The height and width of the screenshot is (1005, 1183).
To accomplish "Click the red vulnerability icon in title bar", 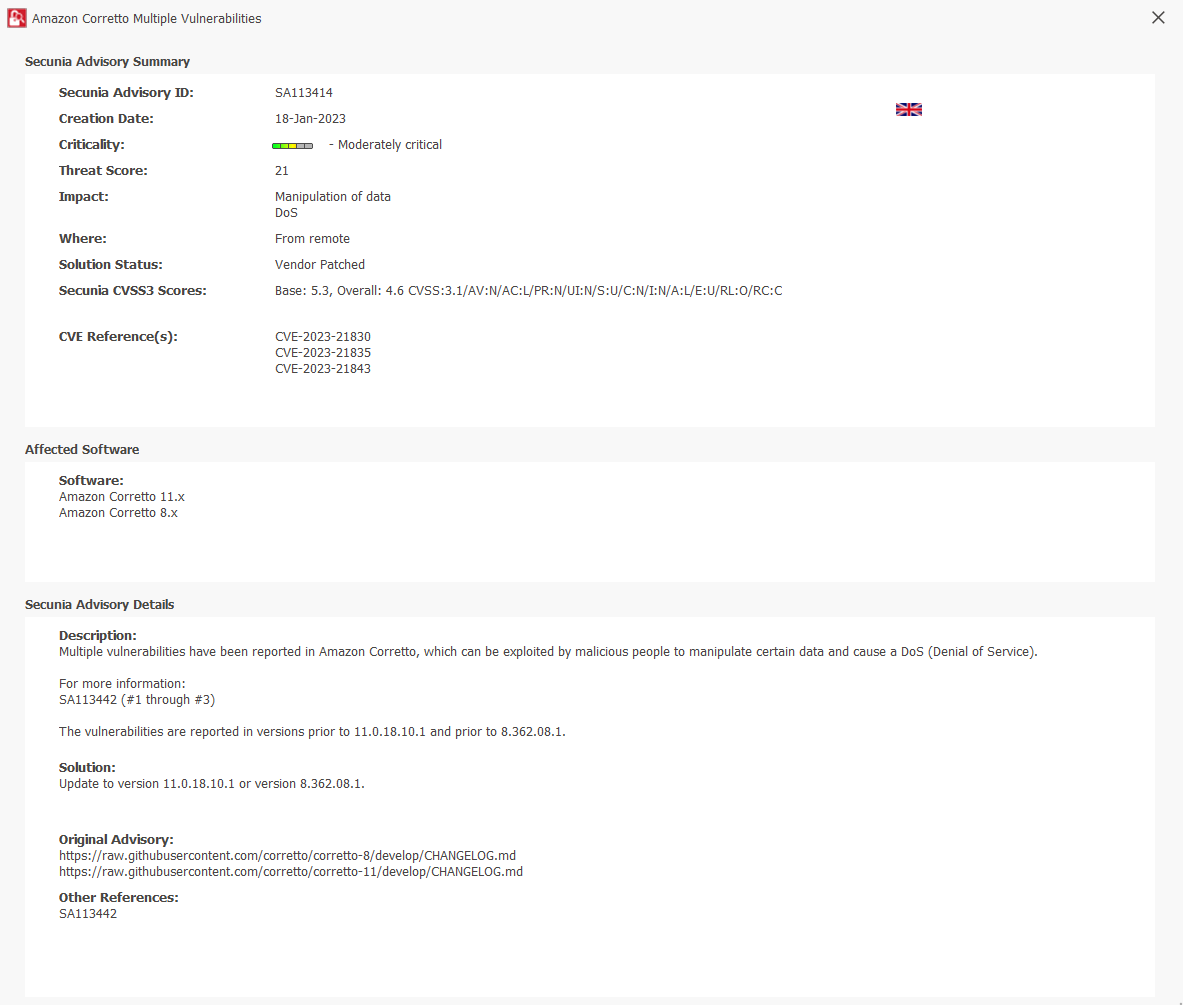I will pos(16,18).
